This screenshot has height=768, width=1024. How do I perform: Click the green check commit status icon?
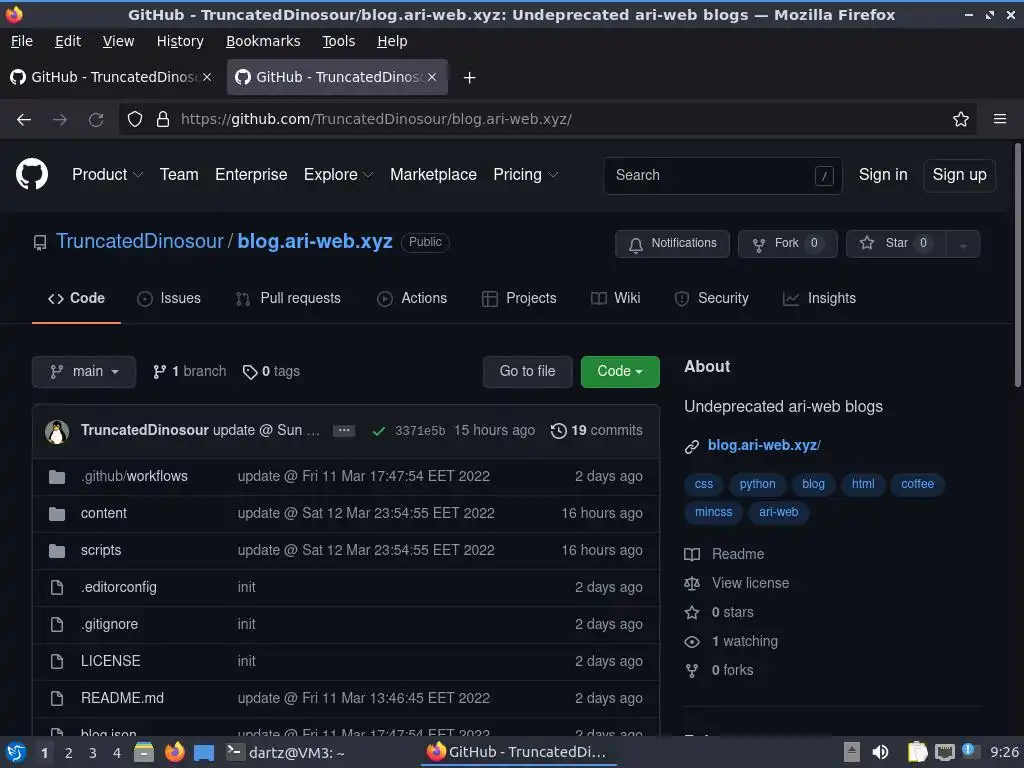[x=378, y=431]
